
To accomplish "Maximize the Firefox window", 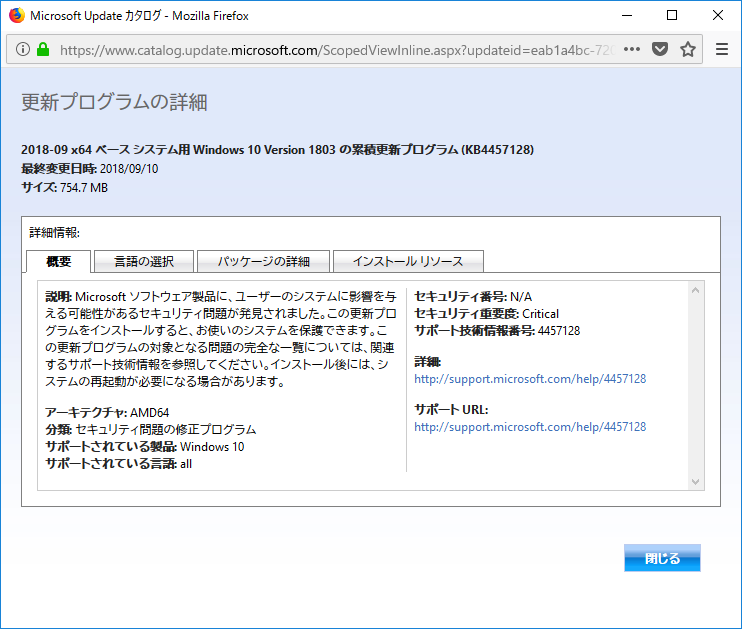I will click(672, 16).
